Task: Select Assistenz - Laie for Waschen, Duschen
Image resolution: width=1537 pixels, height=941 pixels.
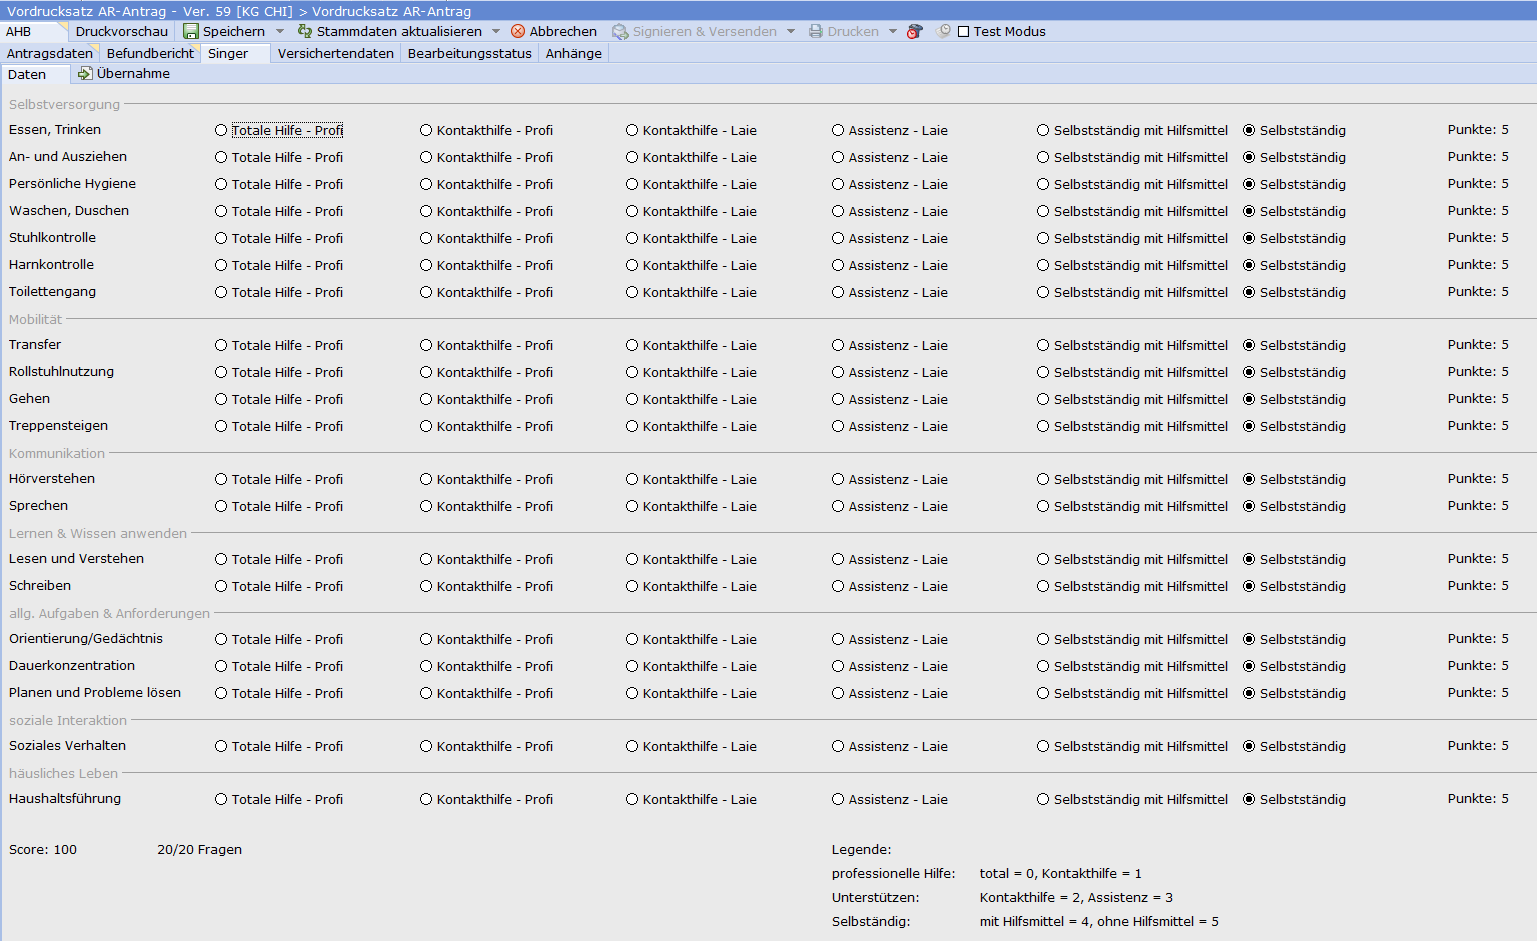Action: click(x=838, y=212)
